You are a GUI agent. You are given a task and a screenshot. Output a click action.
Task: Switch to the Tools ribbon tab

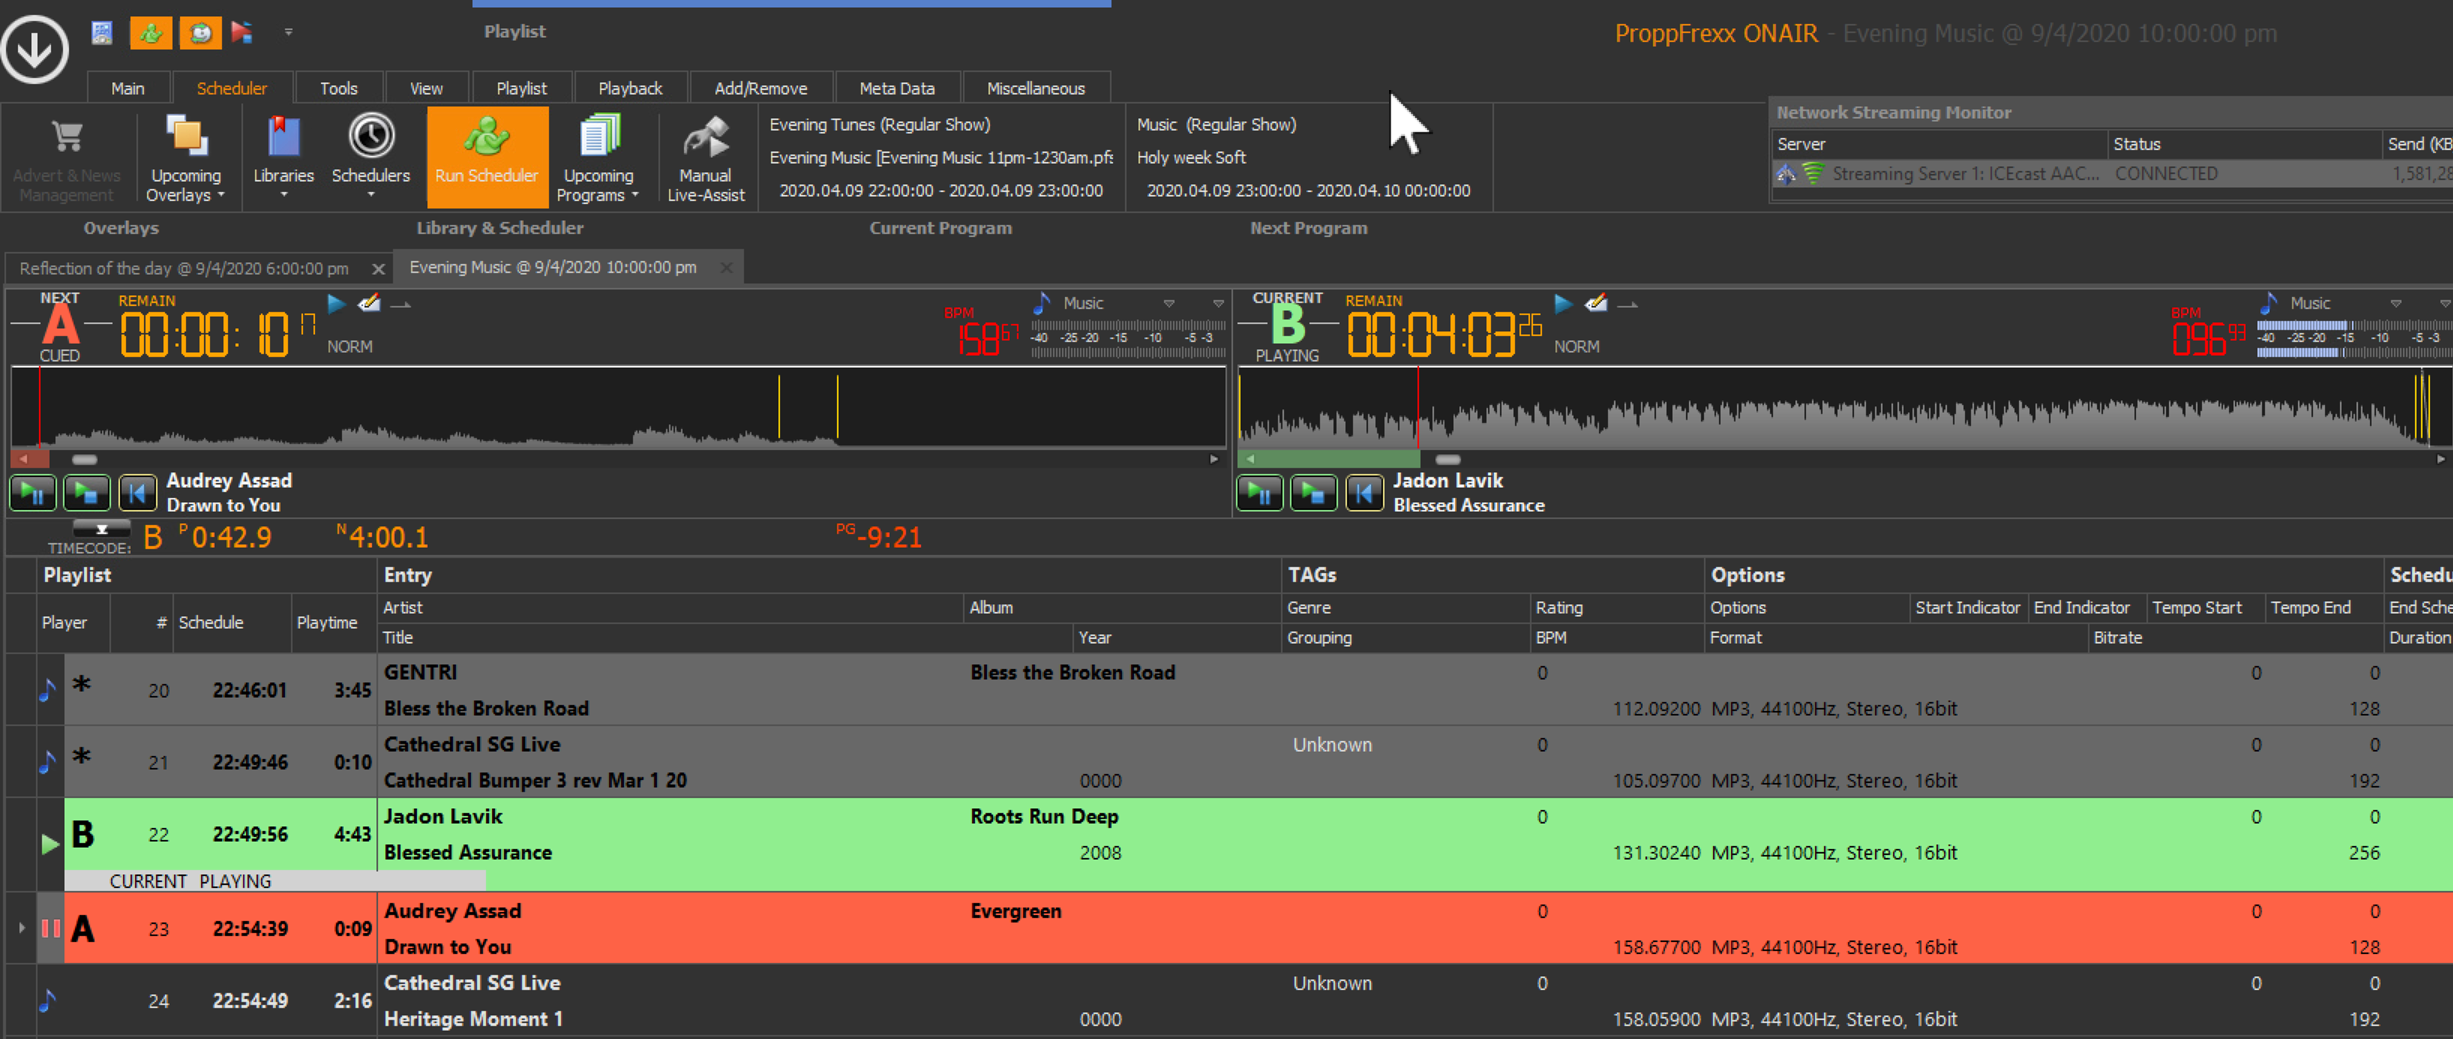coord(339,88)
